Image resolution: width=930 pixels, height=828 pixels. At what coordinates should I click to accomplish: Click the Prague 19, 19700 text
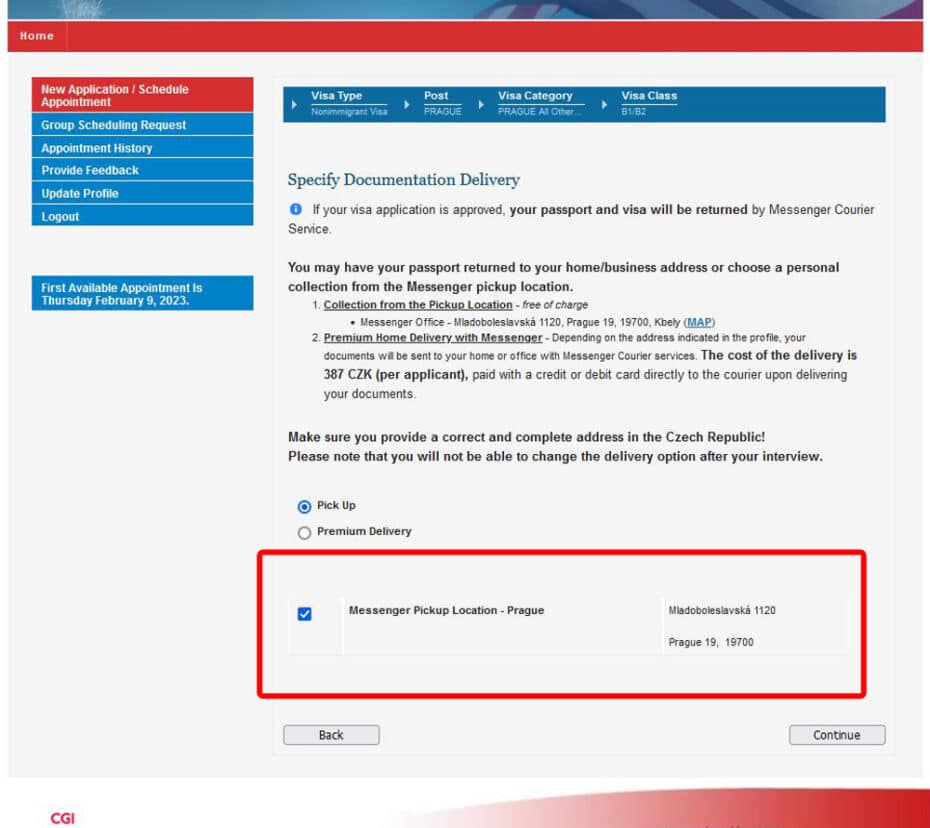(x=711, y=642)
